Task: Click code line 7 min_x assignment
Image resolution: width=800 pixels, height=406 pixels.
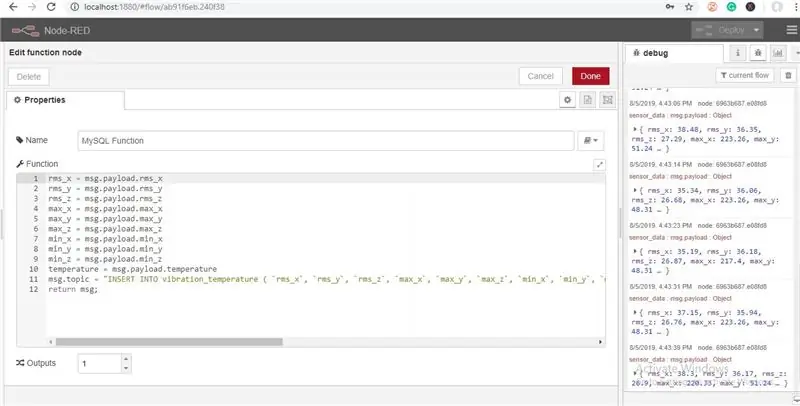Action: tap(105, 239)
